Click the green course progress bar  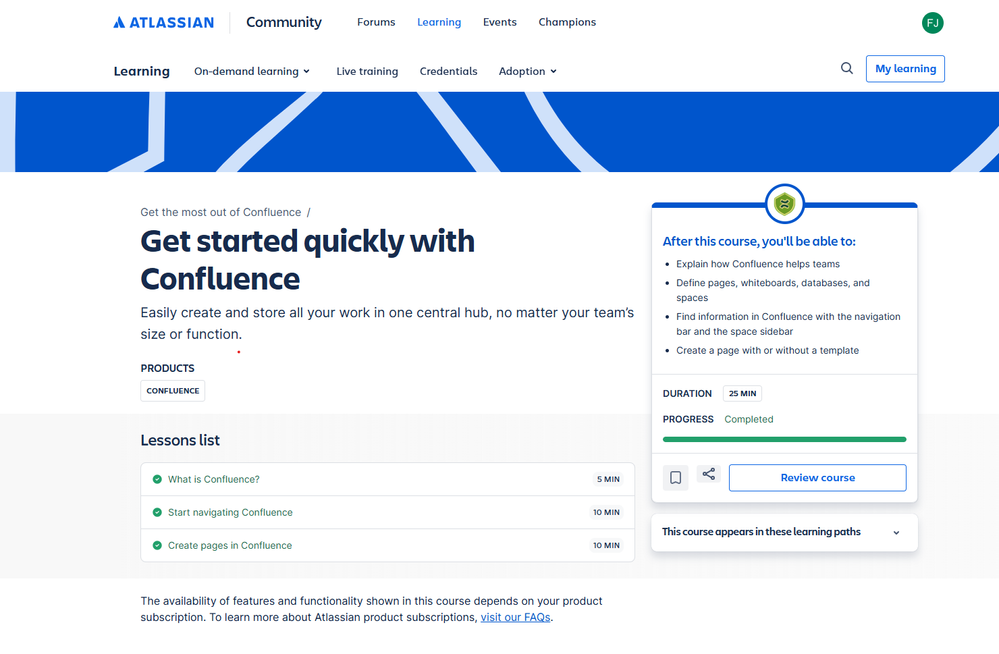point(784,439)
